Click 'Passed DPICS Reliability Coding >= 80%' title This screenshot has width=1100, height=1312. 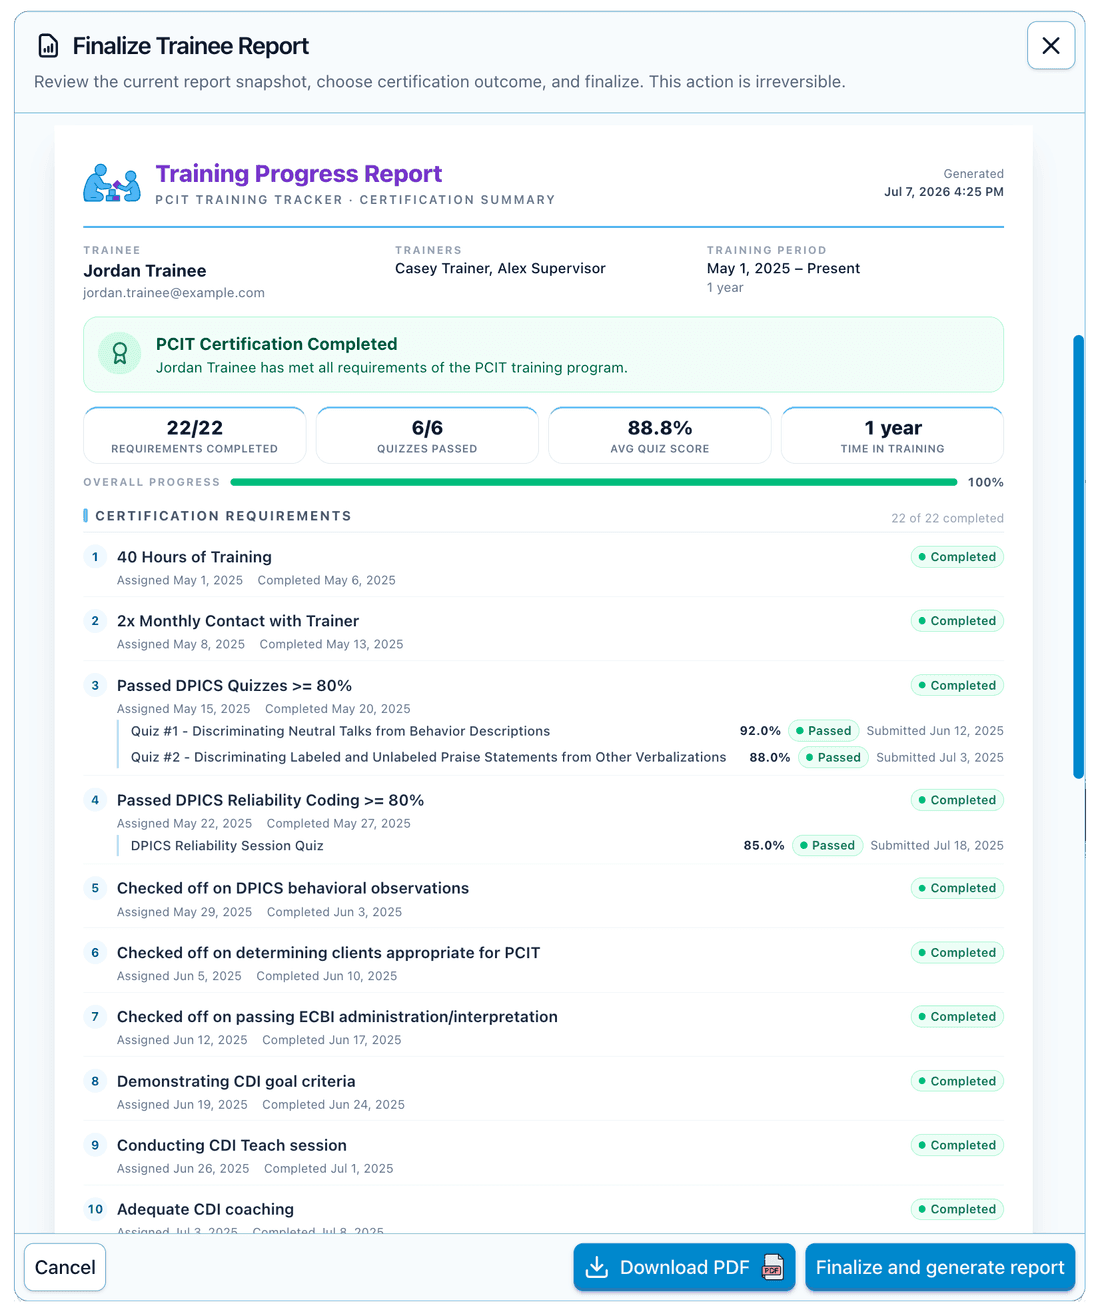pos(270,800)
